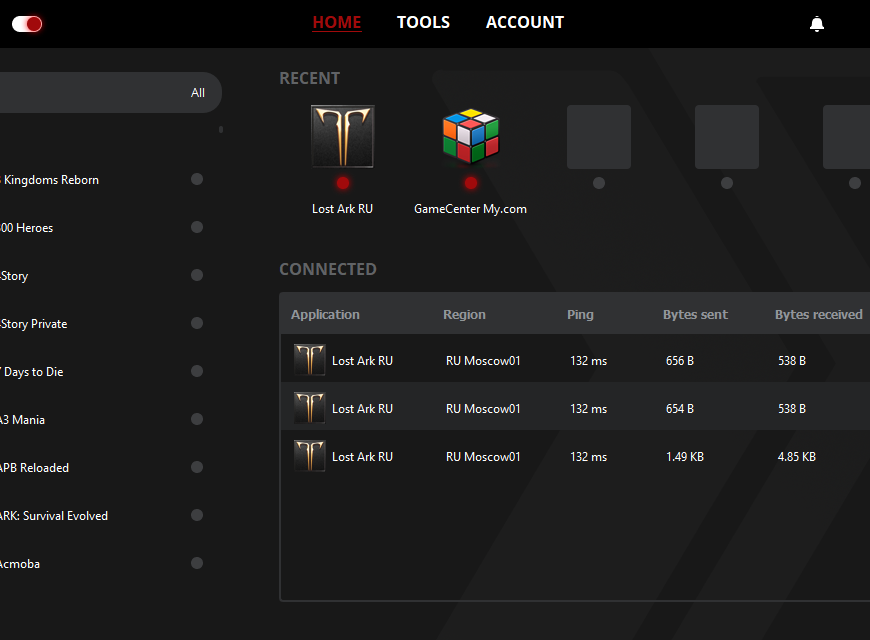Click the Bytes sent column header
This screenshot has width=870, height=640.
(x=695, y=315)
